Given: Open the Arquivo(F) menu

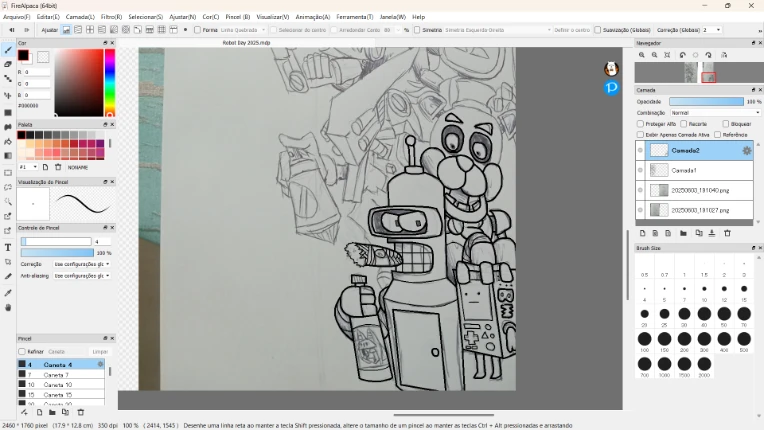Looking at the screenshot, I should pyautogui.click(x=17, y=17).
